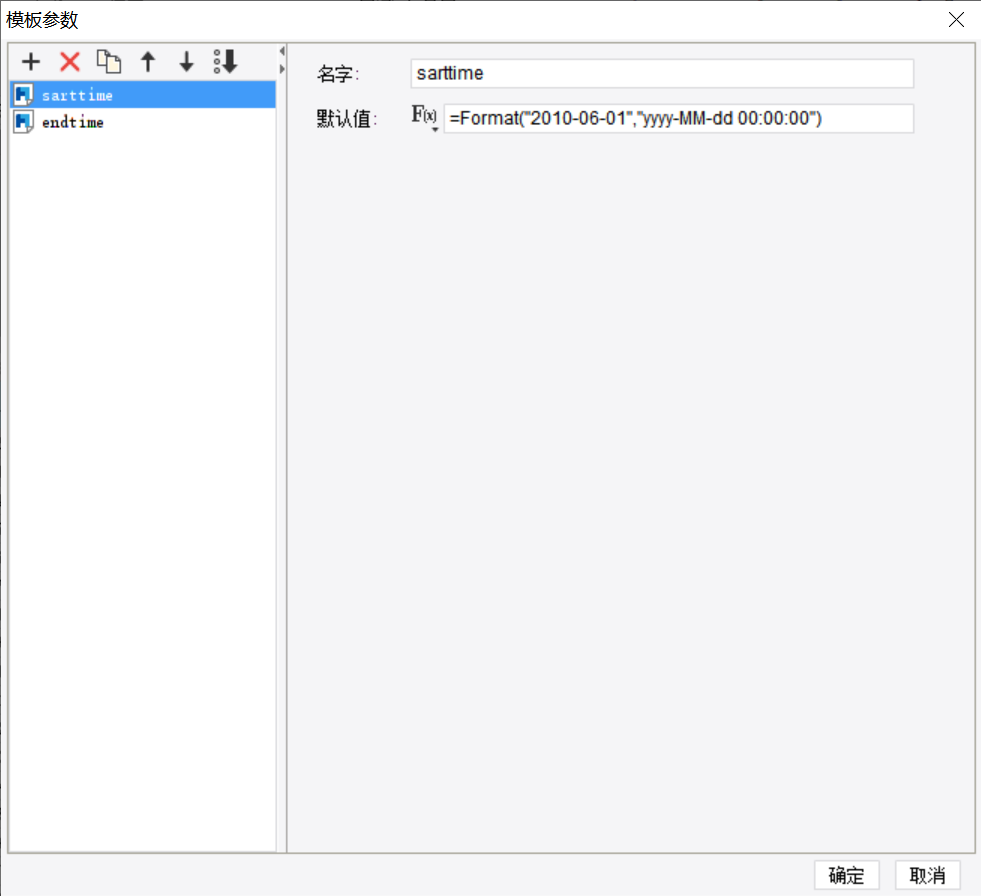
Task: Select the sarttime parameter row
Action: click(143, 95)
